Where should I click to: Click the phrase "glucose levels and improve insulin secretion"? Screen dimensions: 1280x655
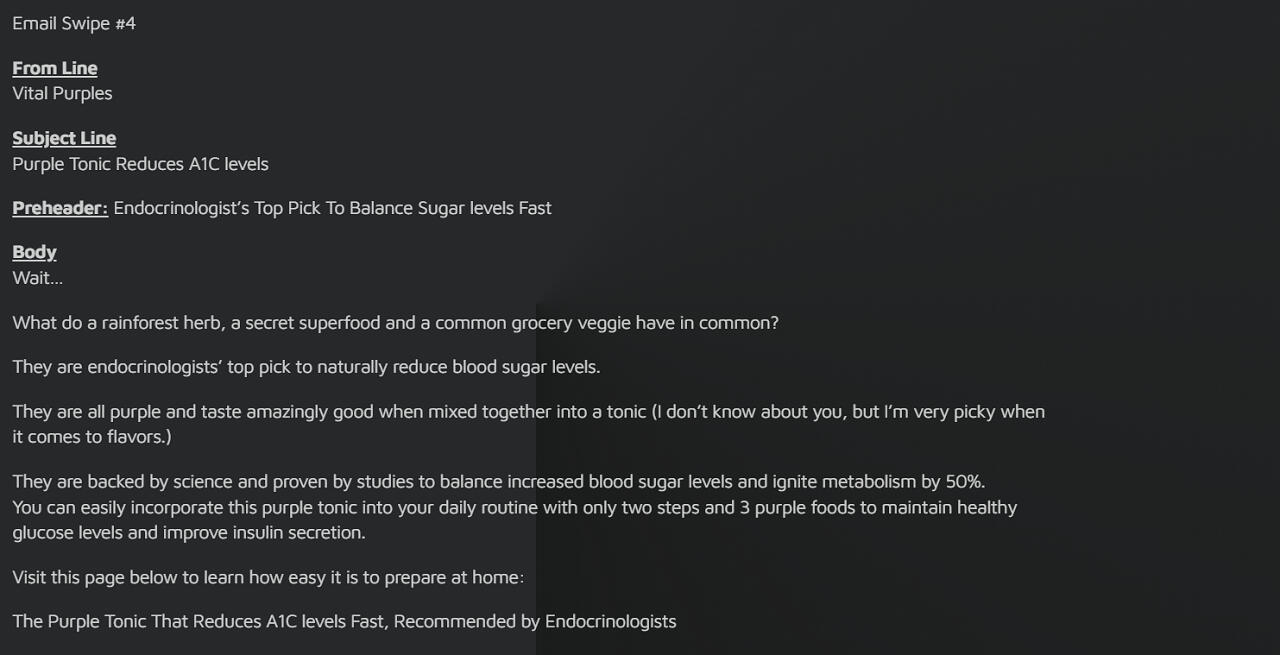pyautogui.click(x=188, y=532)
